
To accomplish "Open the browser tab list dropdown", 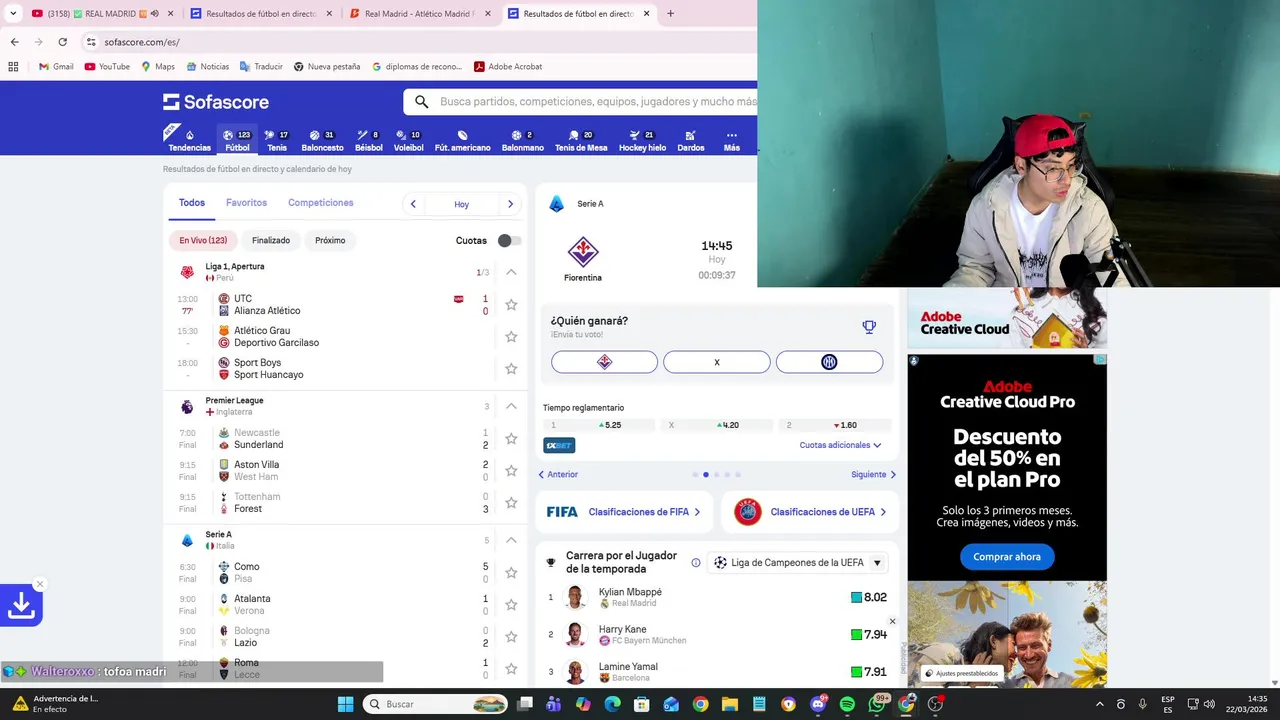I will 13,14.
